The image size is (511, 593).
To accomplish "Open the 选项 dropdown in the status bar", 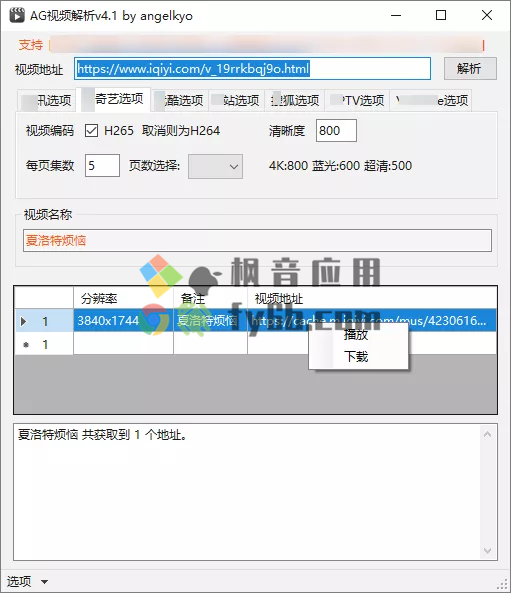I will pyautogui.click(x=27, y=581).
